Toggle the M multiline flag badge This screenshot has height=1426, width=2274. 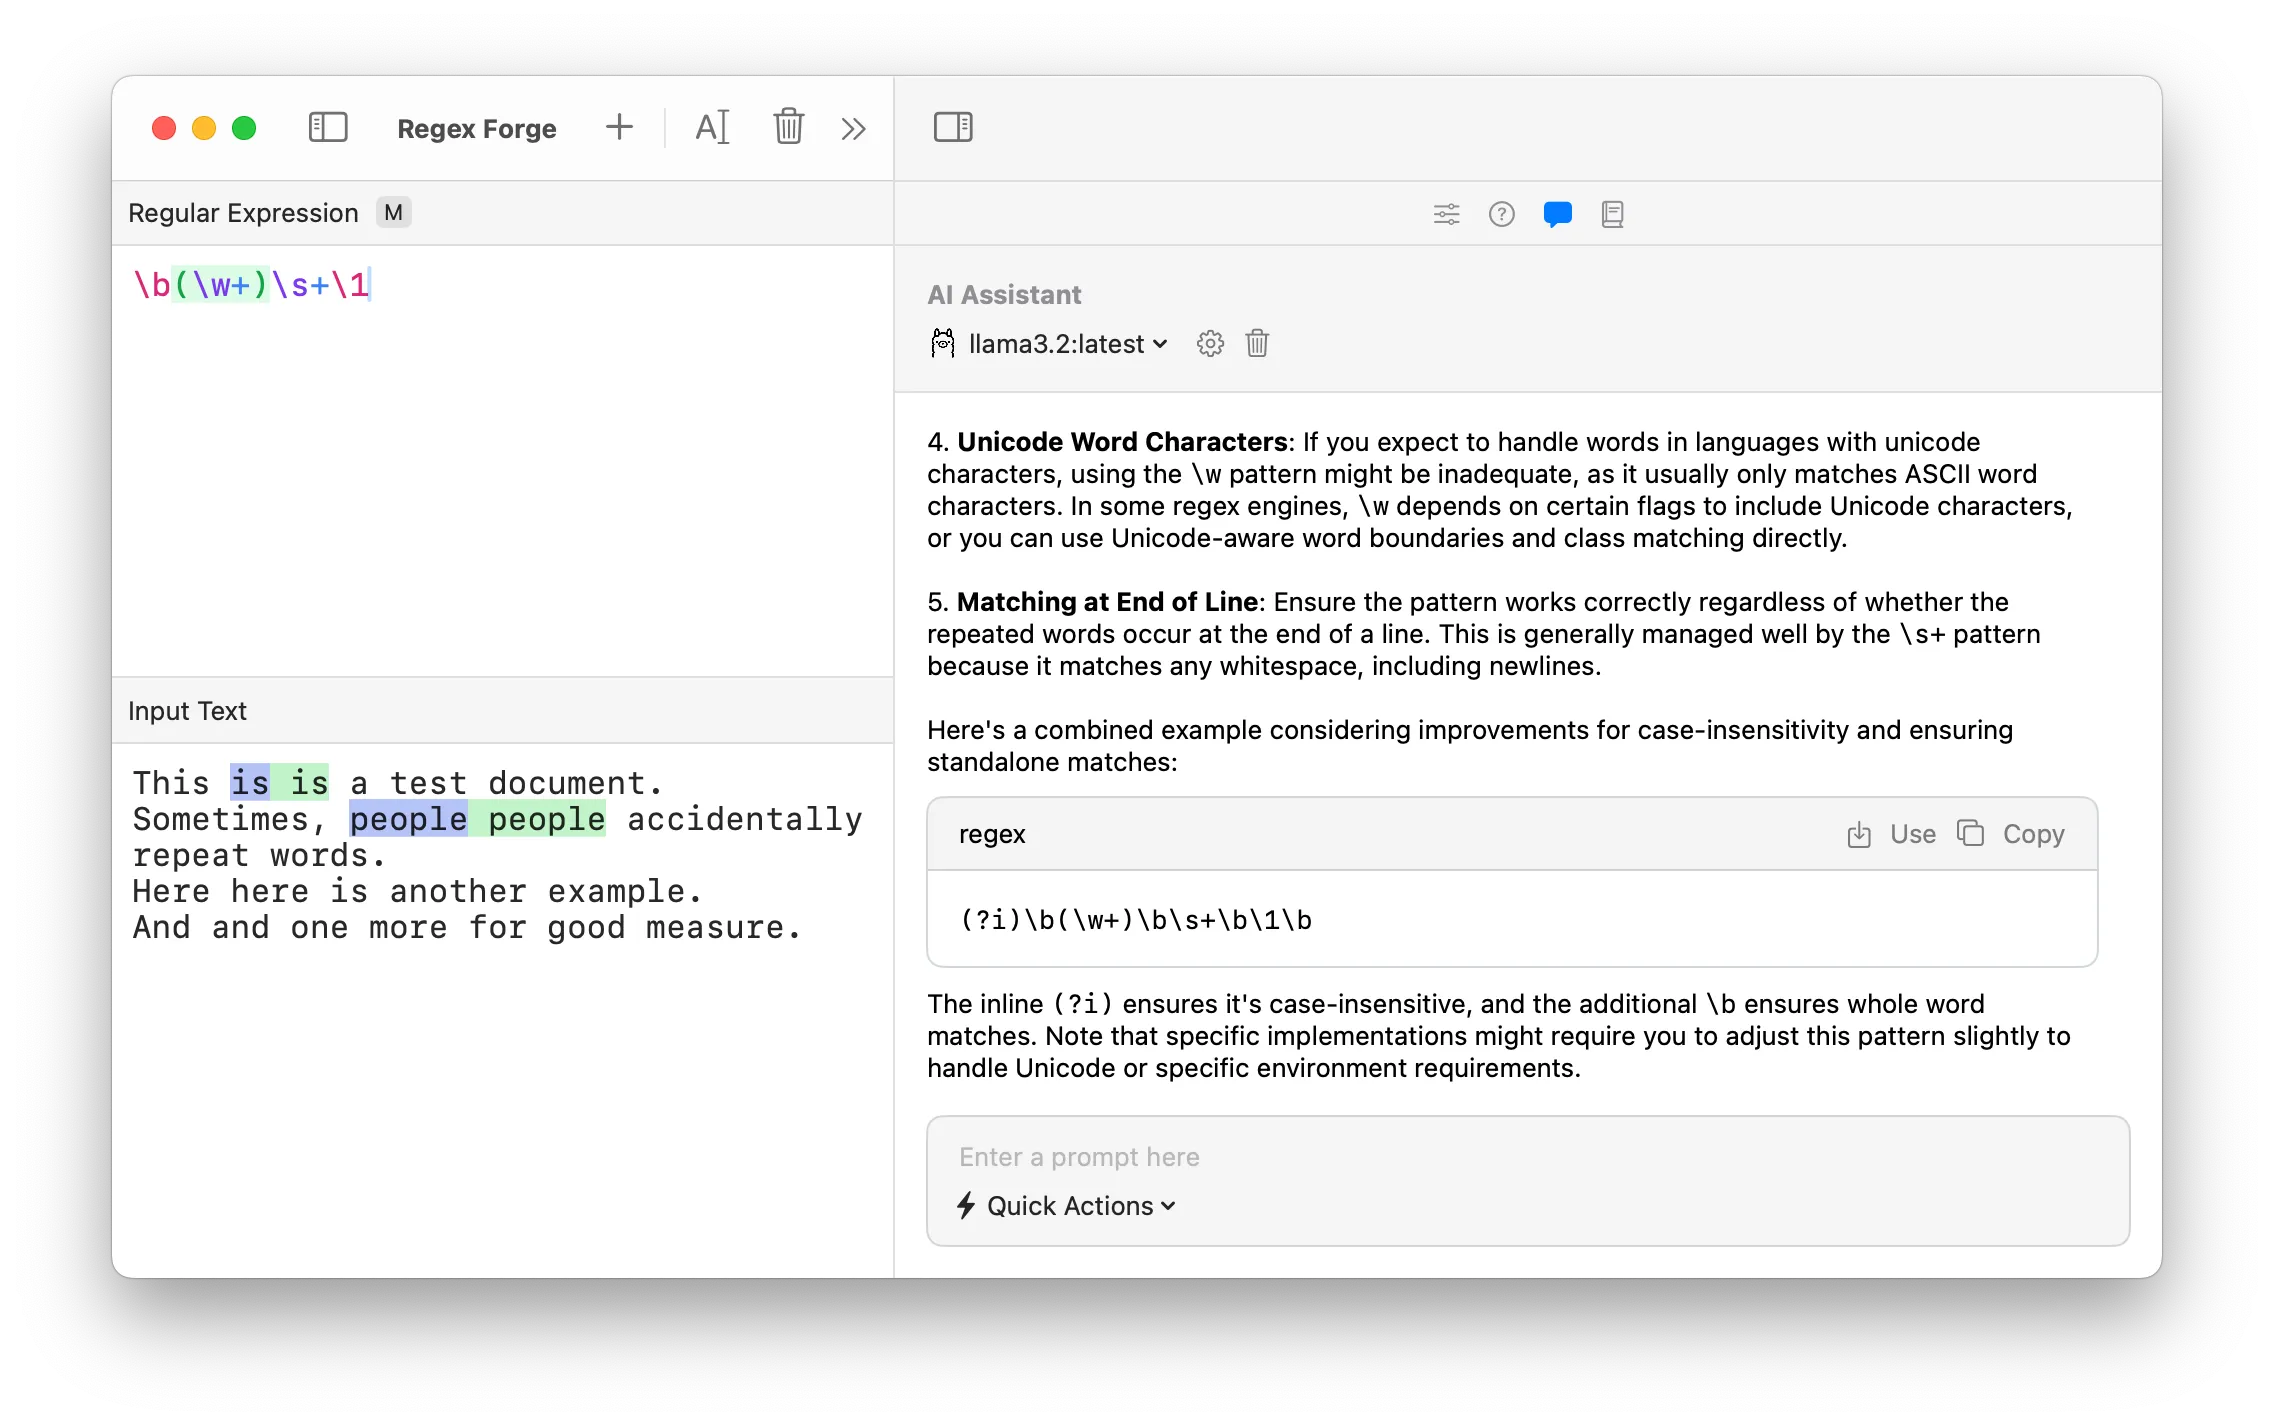coord(393,212)
